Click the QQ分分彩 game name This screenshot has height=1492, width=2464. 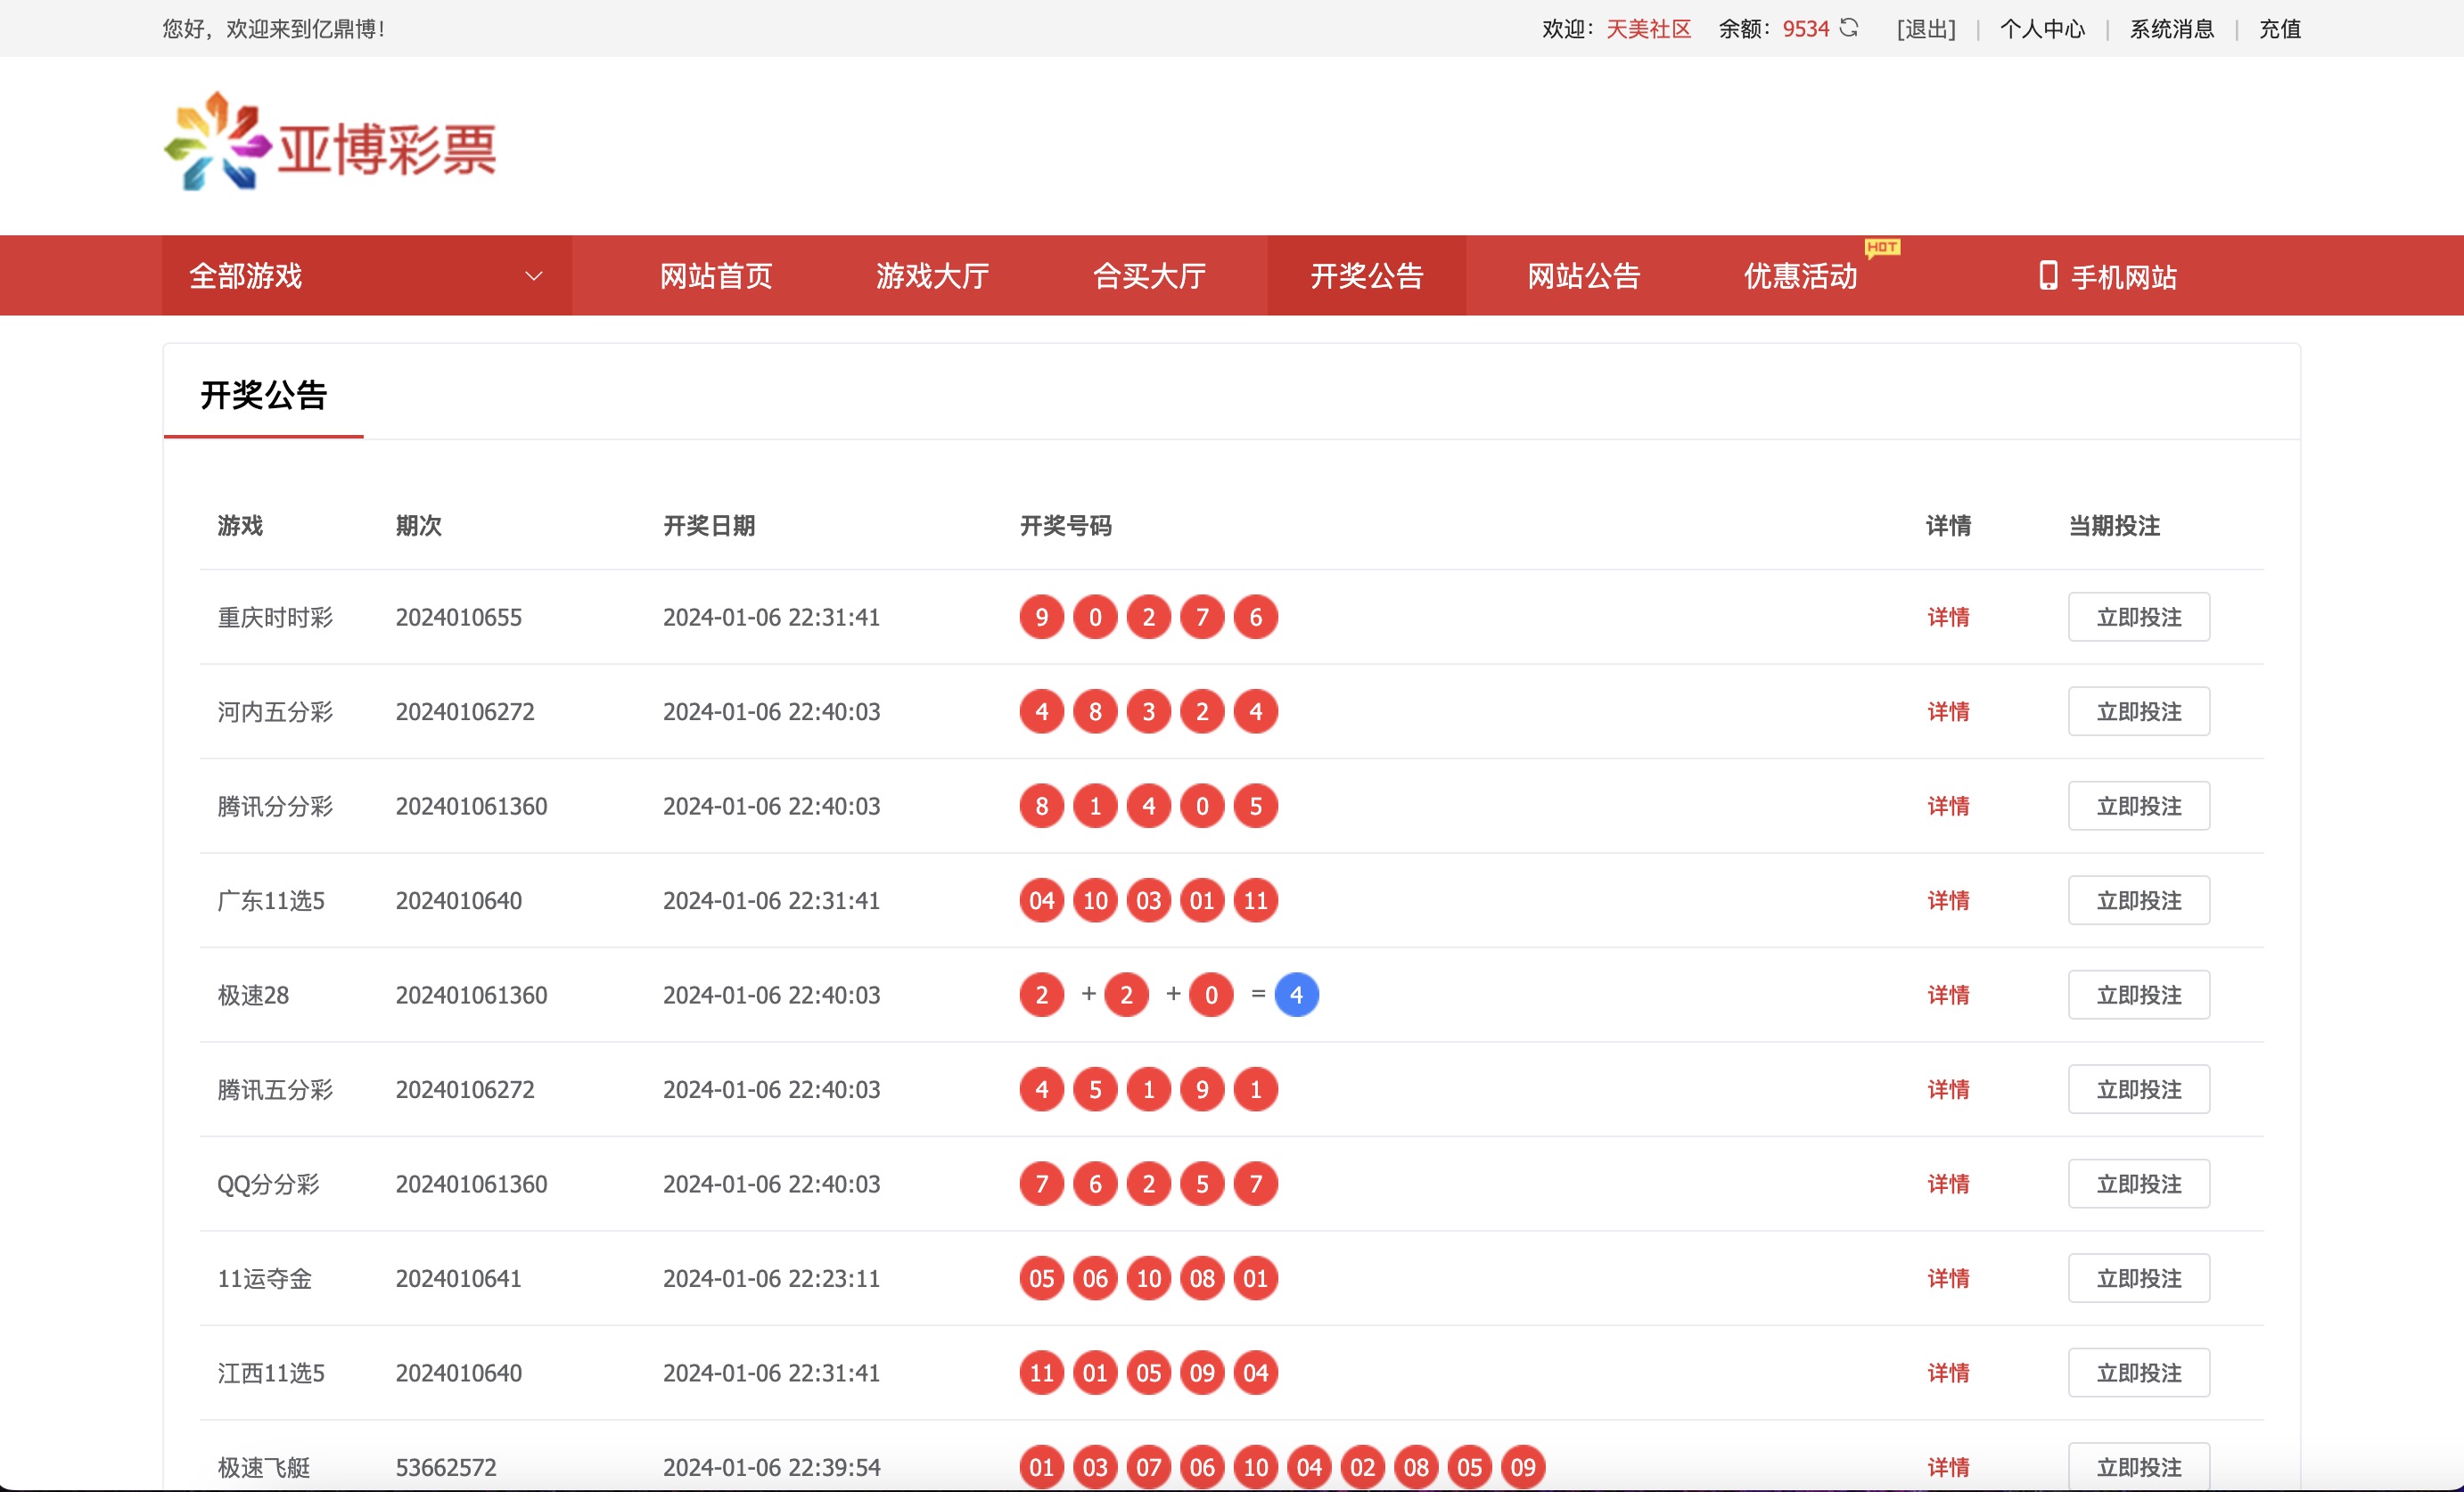268,1185
